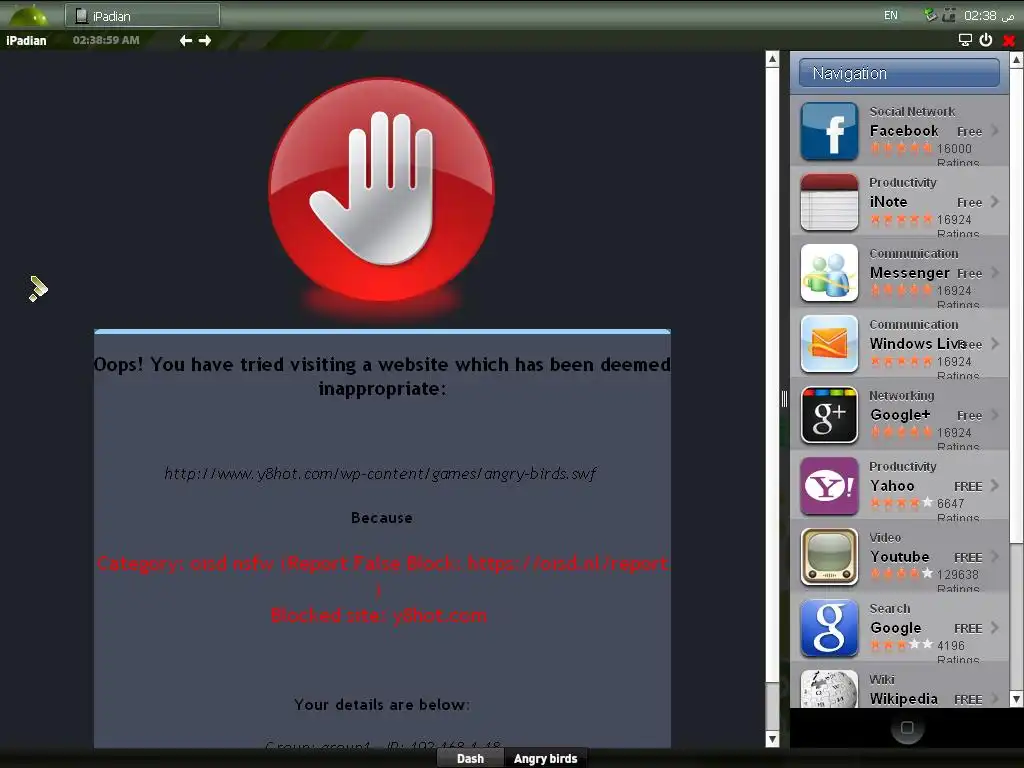Open the Wikipedia globe icon

pos(829,689)
